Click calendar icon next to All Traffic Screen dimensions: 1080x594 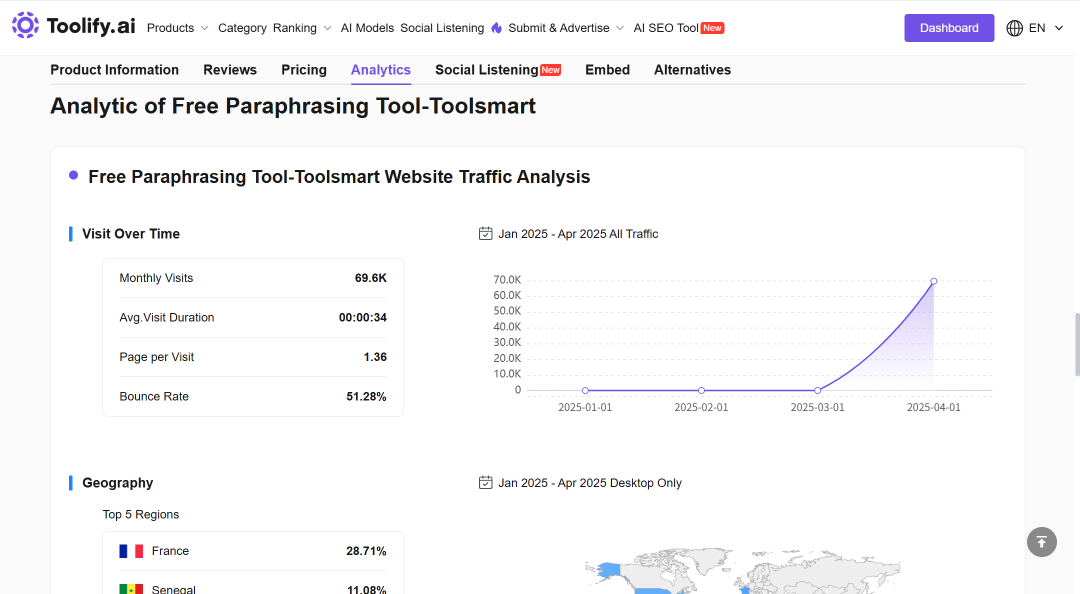point(486,234)
